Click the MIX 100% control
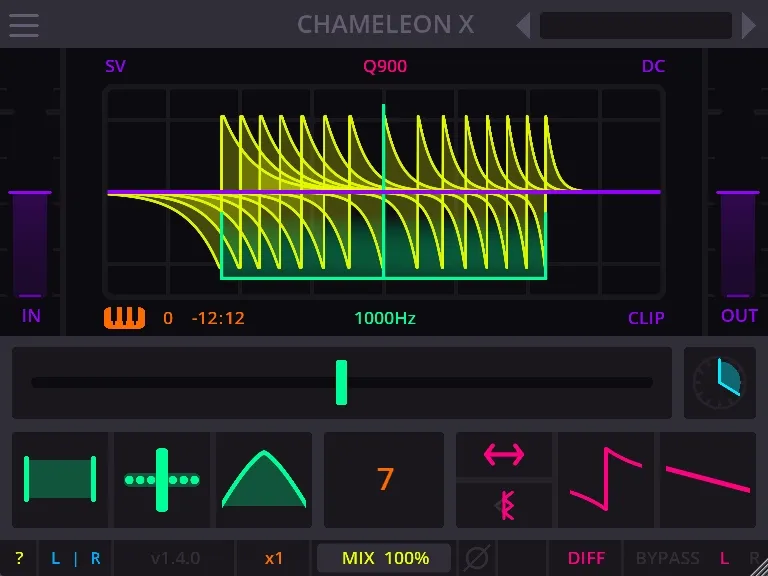Viewport: 768px width, 576px height. [x=384, y=558]
